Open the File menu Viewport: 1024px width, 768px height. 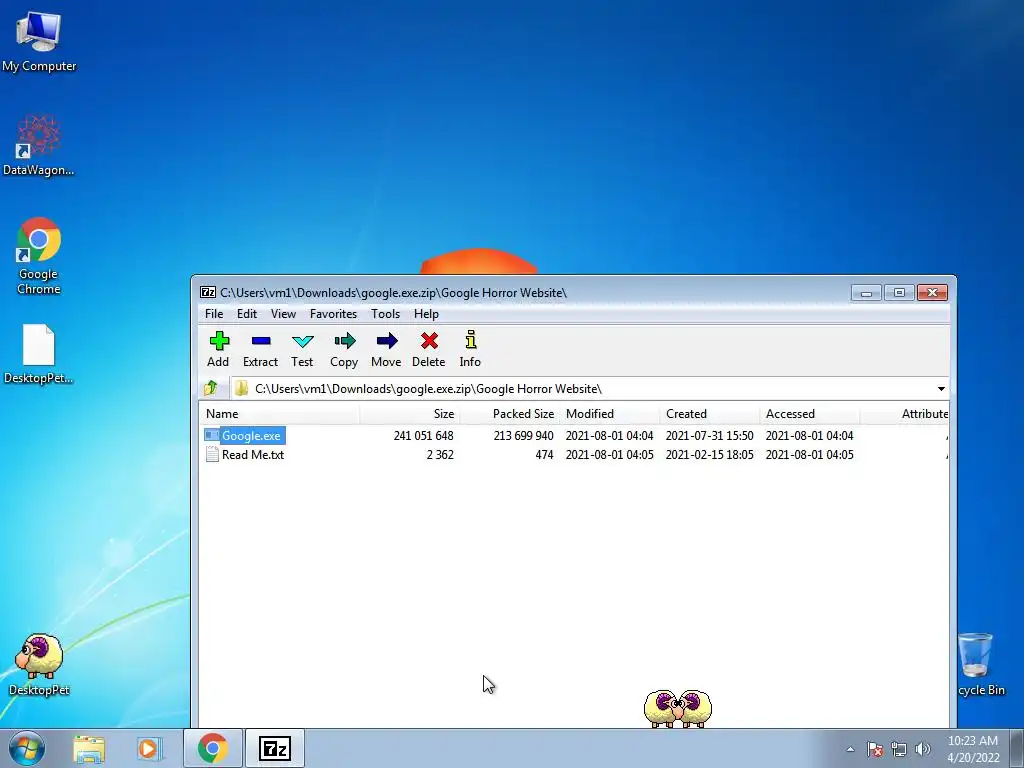click(x=214, y=313)
